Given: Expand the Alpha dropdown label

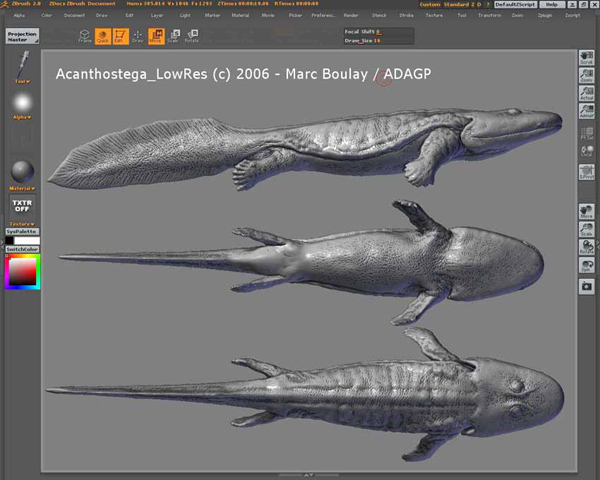Looking at the screenshot, I should coord(22,117).
